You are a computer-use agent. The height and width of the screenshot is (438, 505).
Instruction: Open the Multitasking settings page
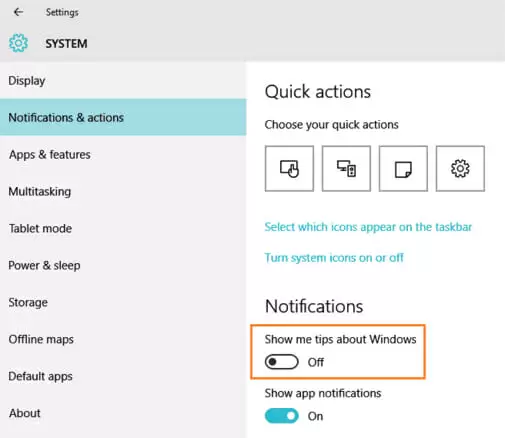pyautogui.click(x=123, y=191)
